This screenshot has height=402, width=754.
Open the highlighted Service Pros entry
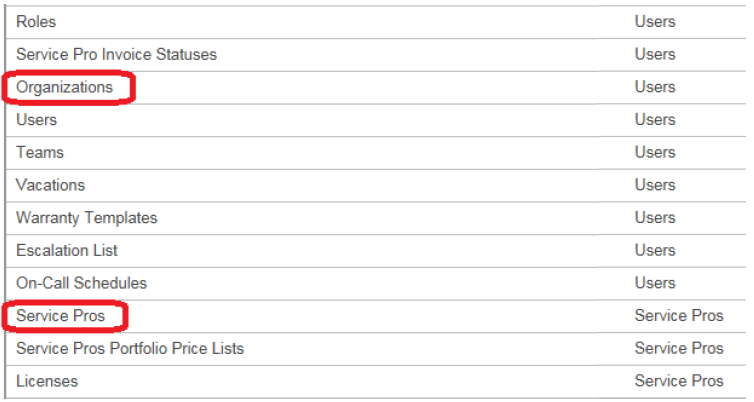coord(60,316)
